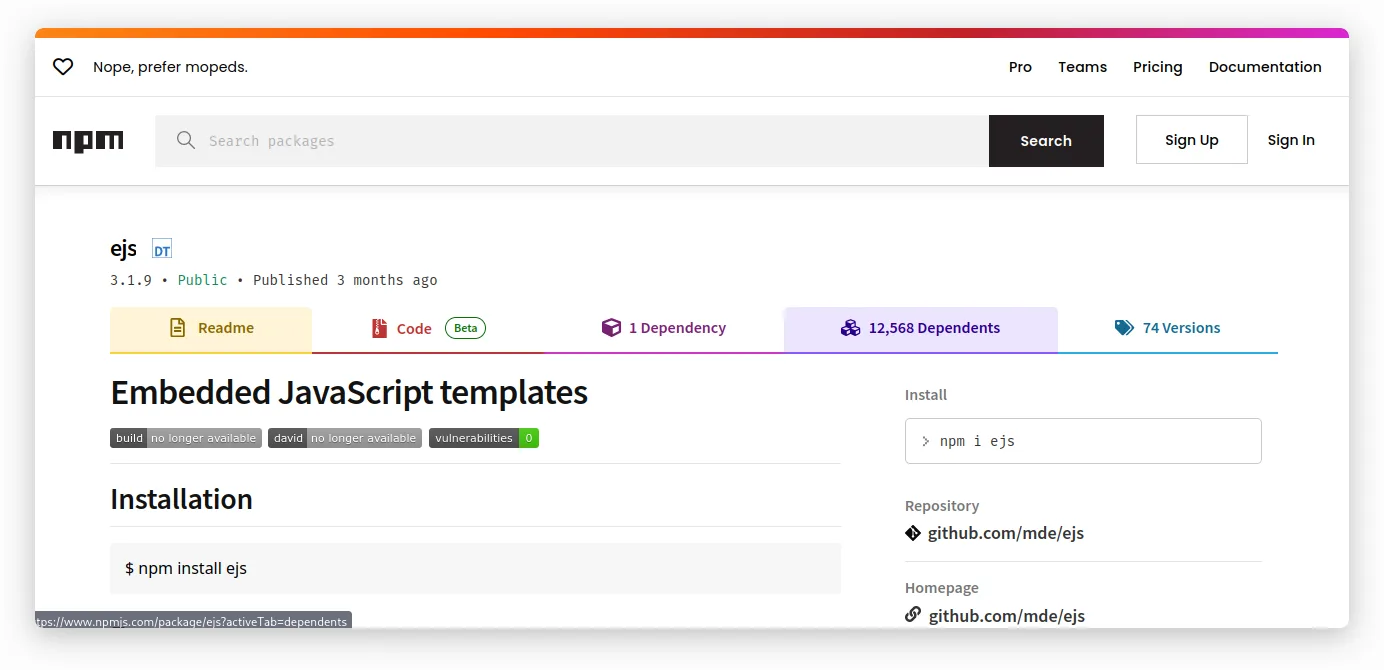The image size is (1384, 670).
Task: Open the Documentation link in header
Action: (1265, 67)
